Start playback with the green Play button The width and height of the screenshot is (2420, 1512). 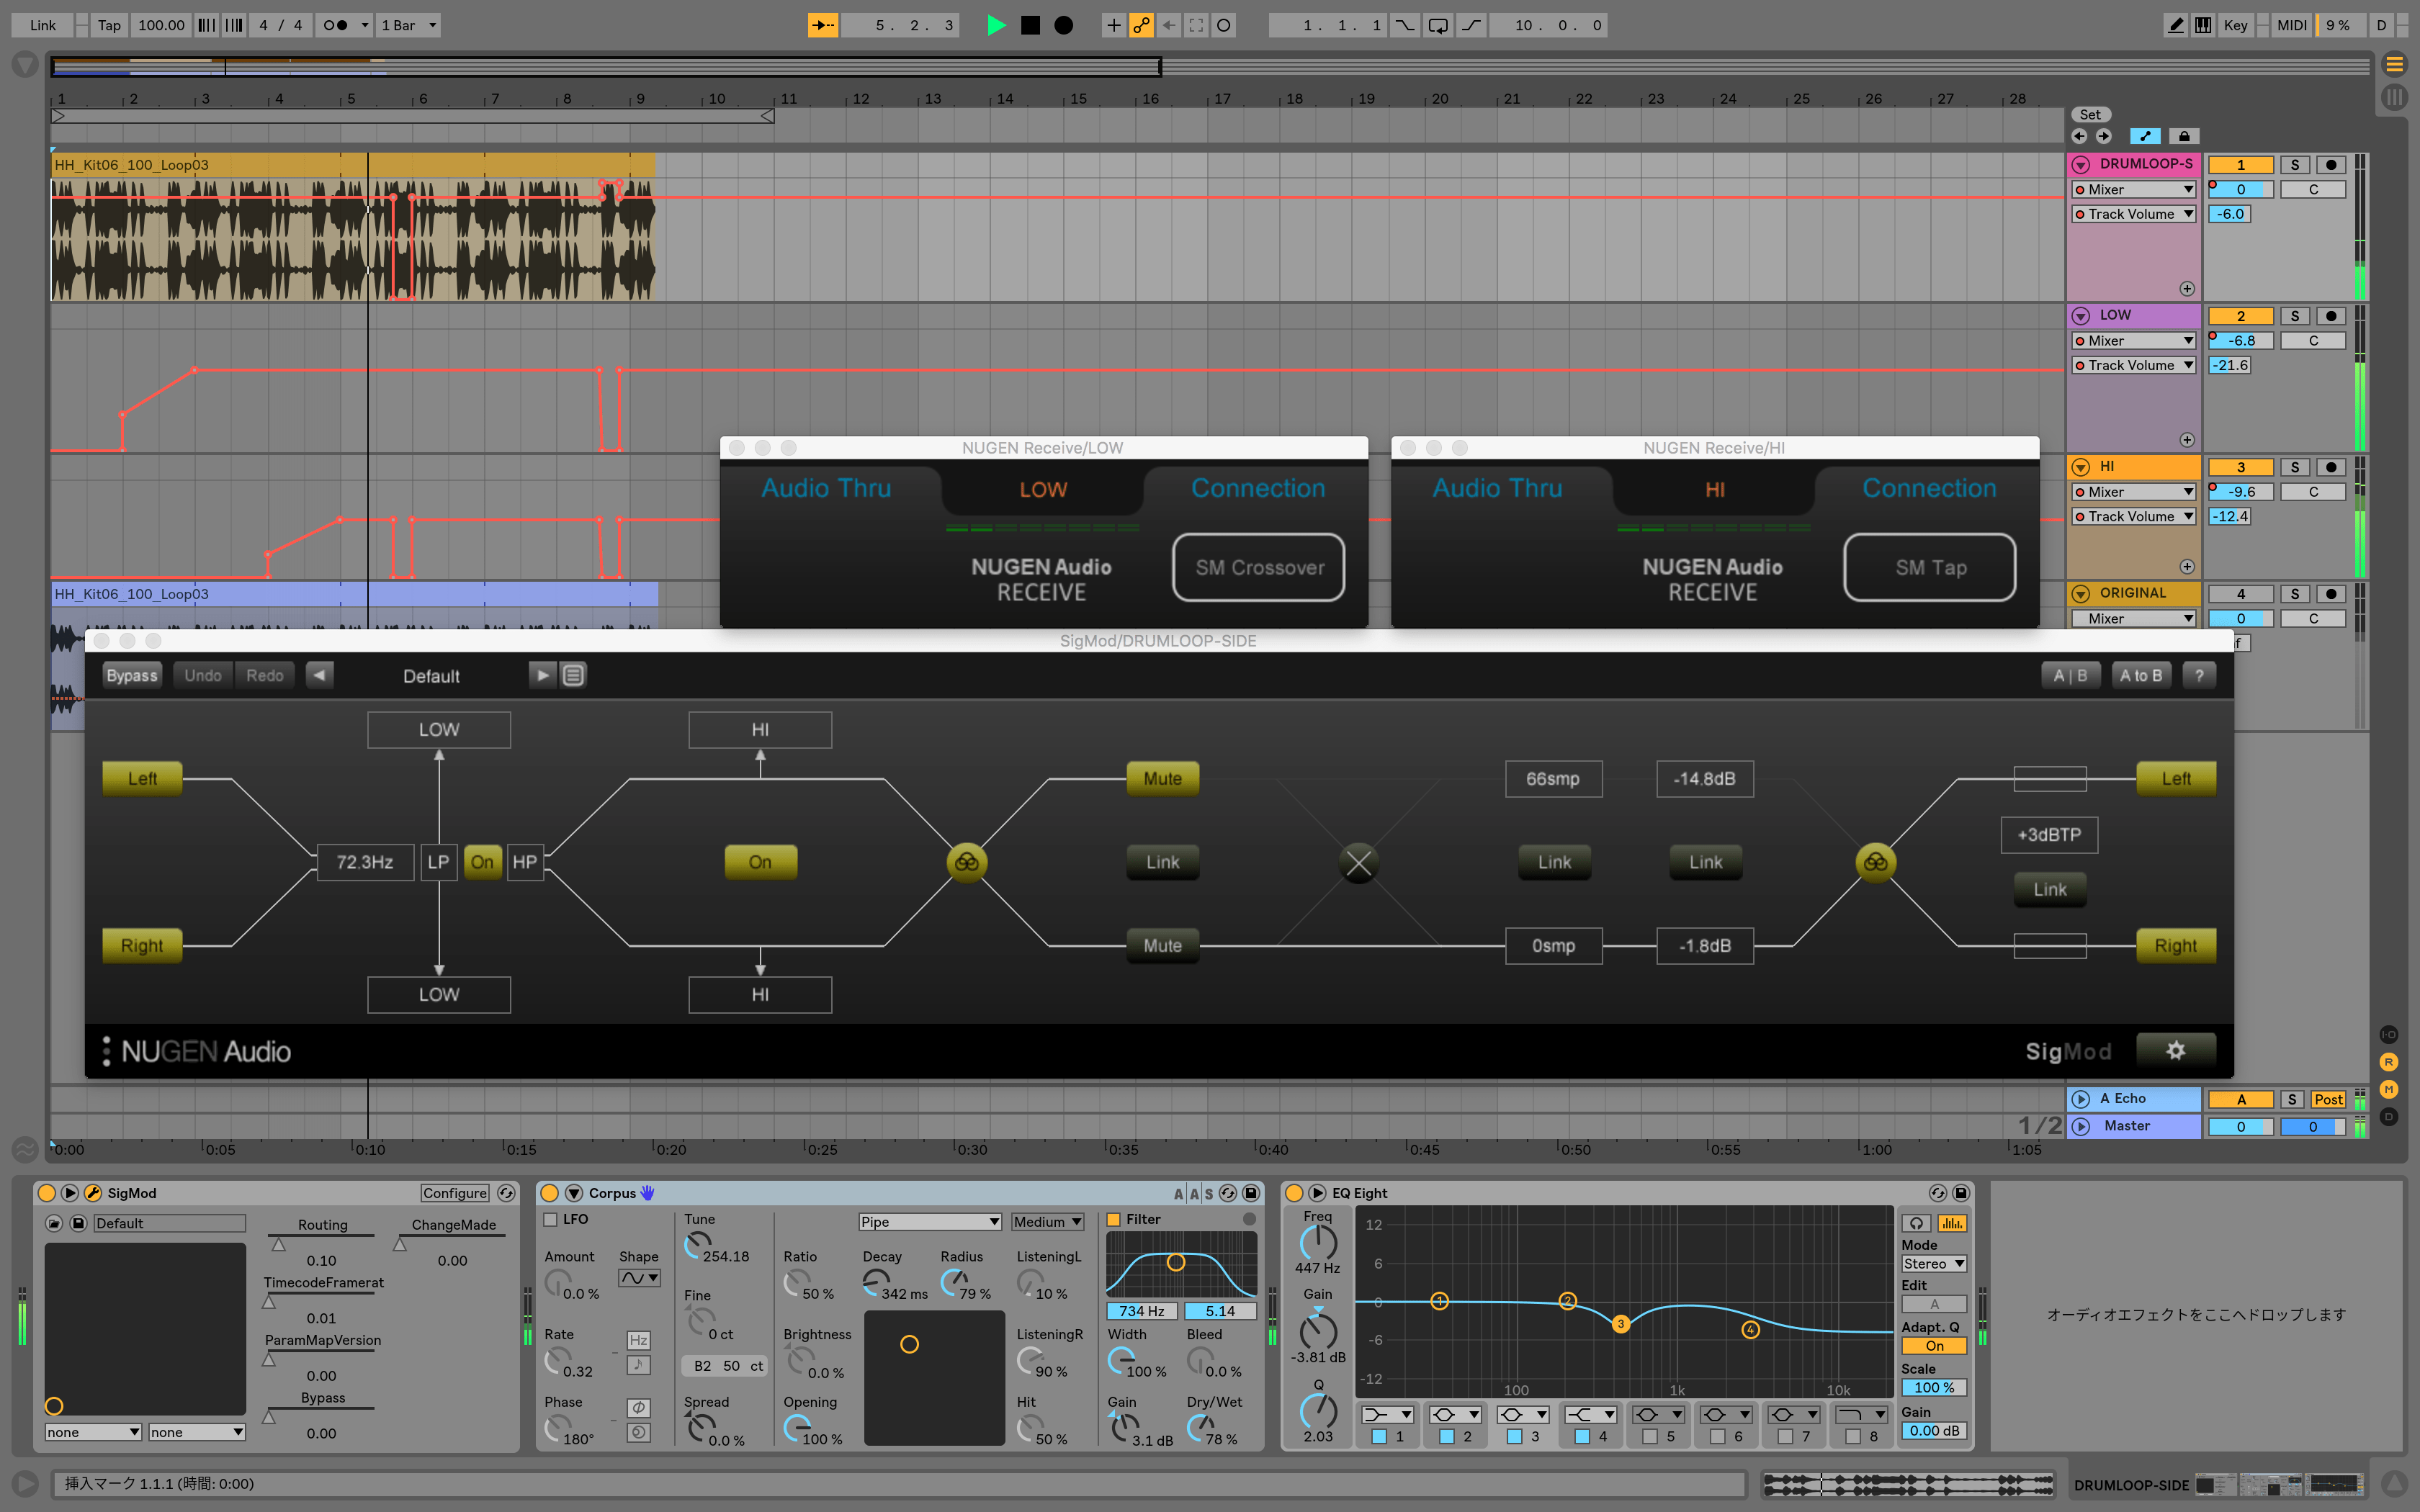pos(996,25)
